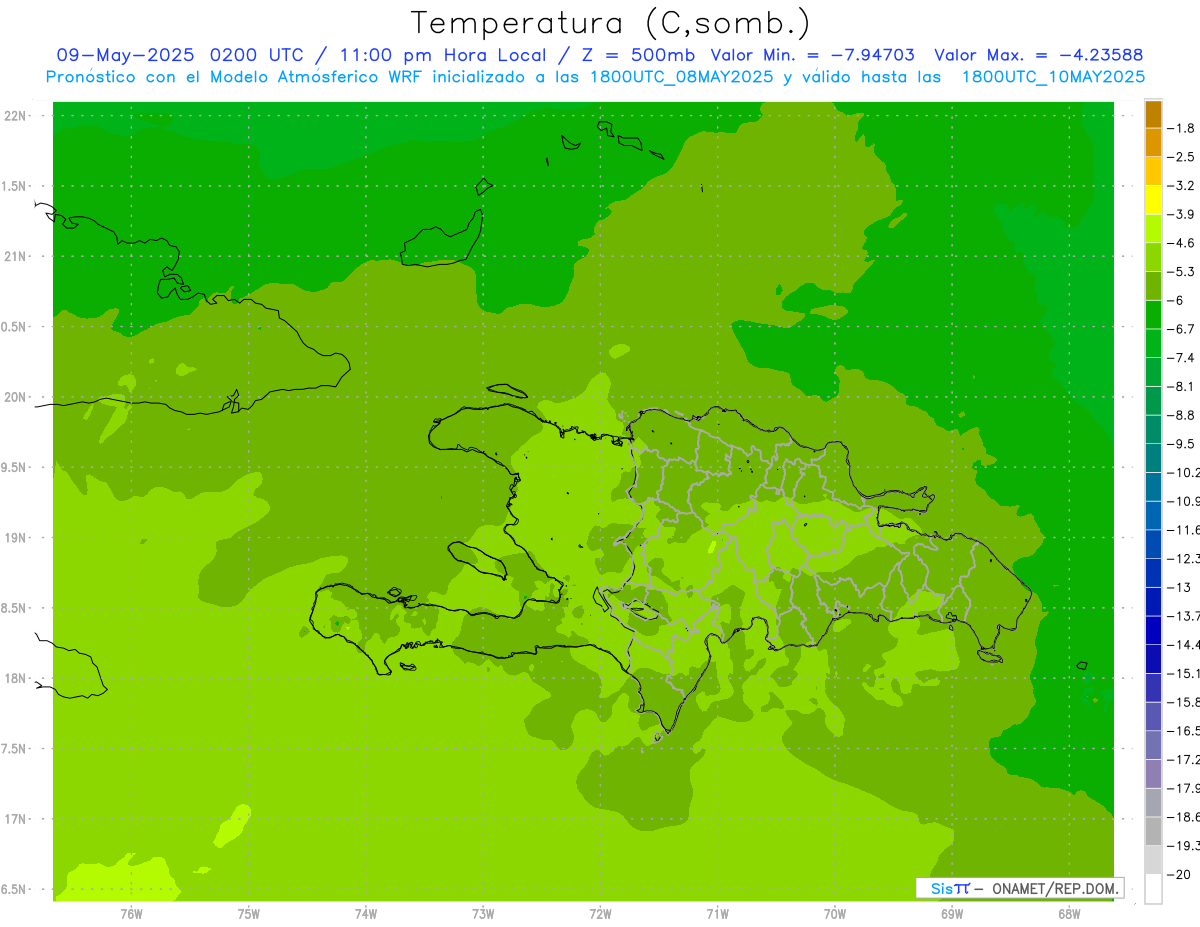Select the 'Valor Min. = -7.94703' text
The image size is (1200, 927).
(812, 55)
